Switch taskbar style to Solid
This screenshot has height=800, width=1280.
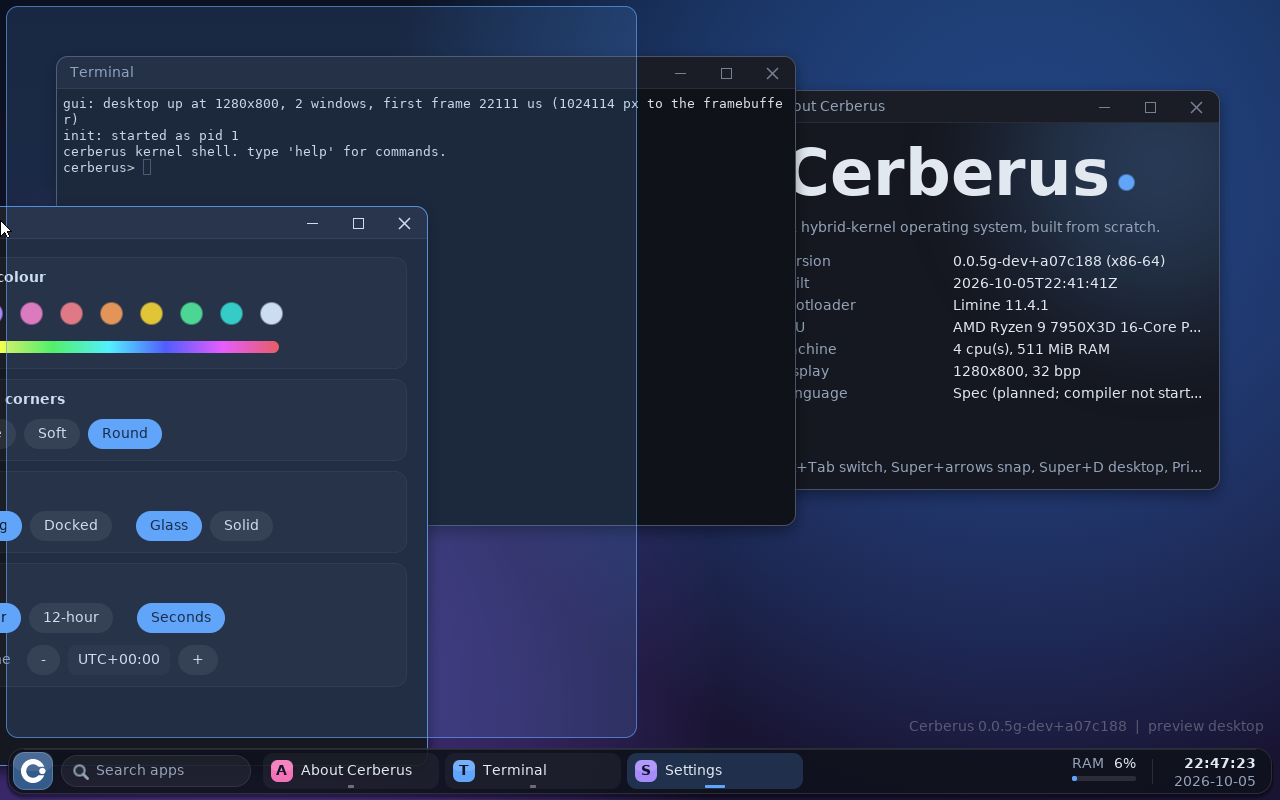[x=241, y=525]
